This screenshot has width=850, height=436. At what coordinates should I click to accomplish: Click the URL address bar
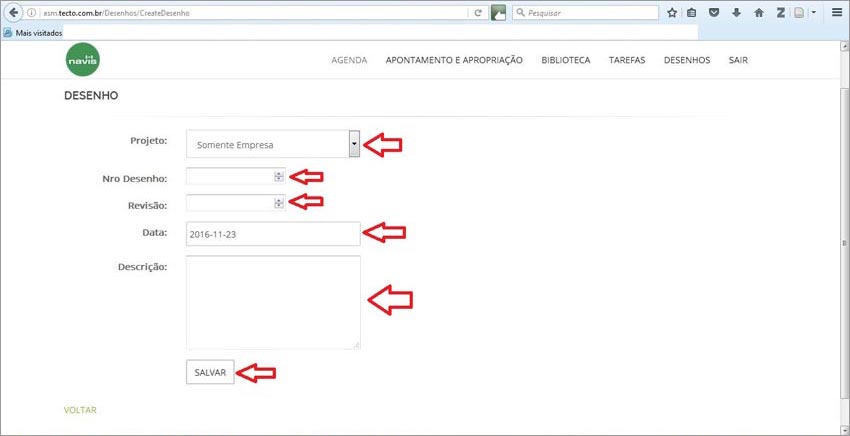coord(255,12)
